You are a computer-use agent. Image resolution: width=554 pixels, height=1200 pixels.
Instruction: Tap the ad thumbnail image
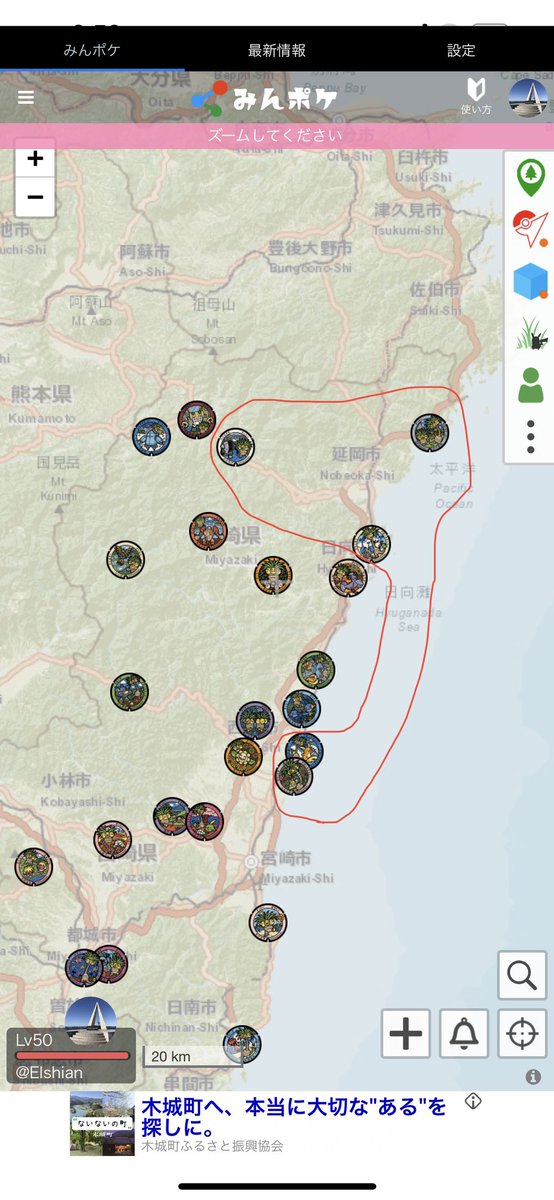(x=101, y=1124)
